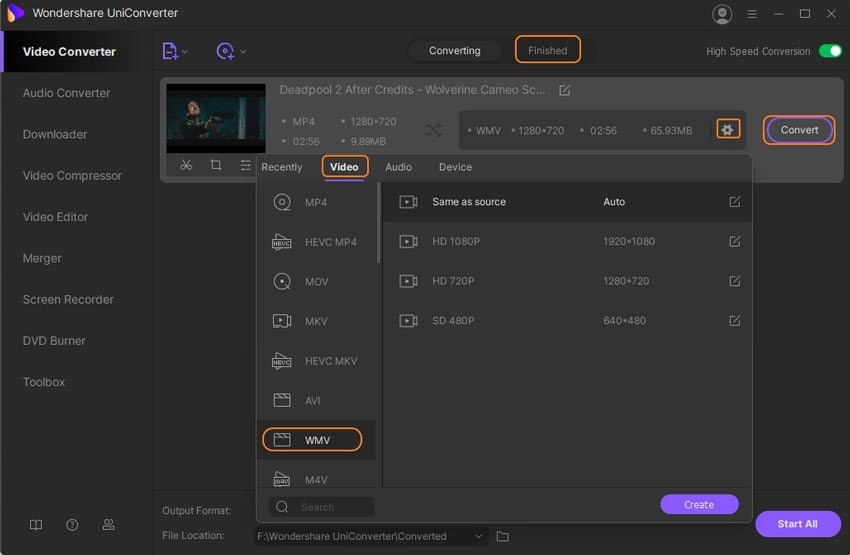Open Audio Converter in sidebar
The image size is (850, 555).
(66, 93)
